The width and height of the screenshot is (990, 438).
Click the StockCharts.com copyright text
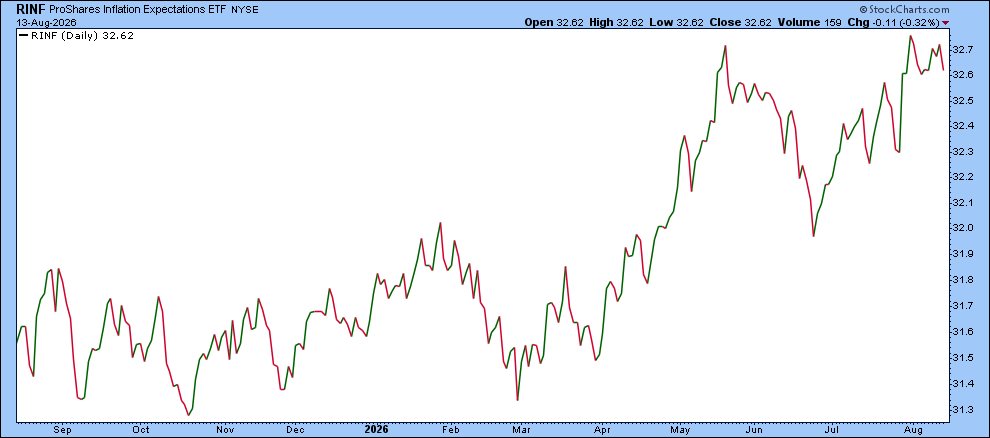pos(904,9)
